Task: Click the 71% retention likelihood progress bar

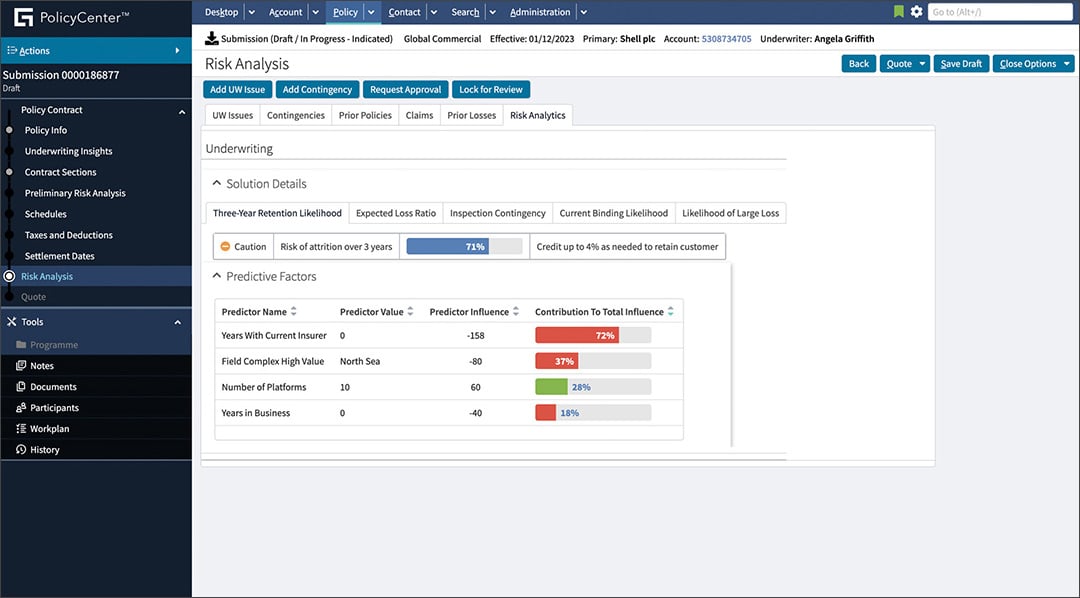Action: point(463,245)
